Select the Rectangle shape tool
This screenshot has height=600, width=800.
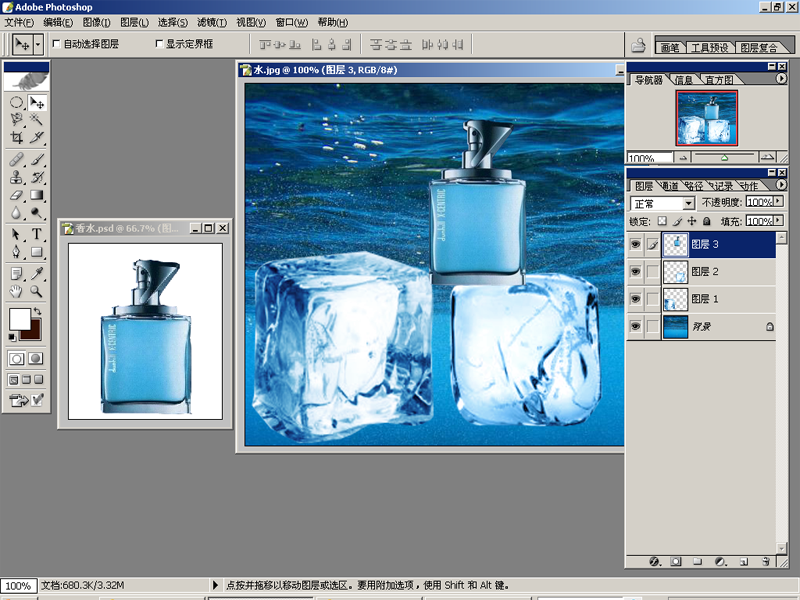click(x=37, y=252)
